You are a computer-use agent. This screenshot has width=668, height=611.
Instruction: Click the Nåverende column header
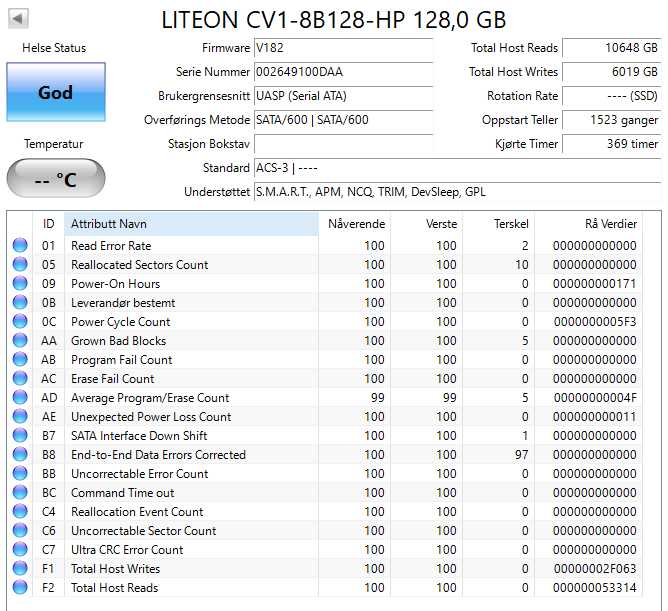(354, 224)
